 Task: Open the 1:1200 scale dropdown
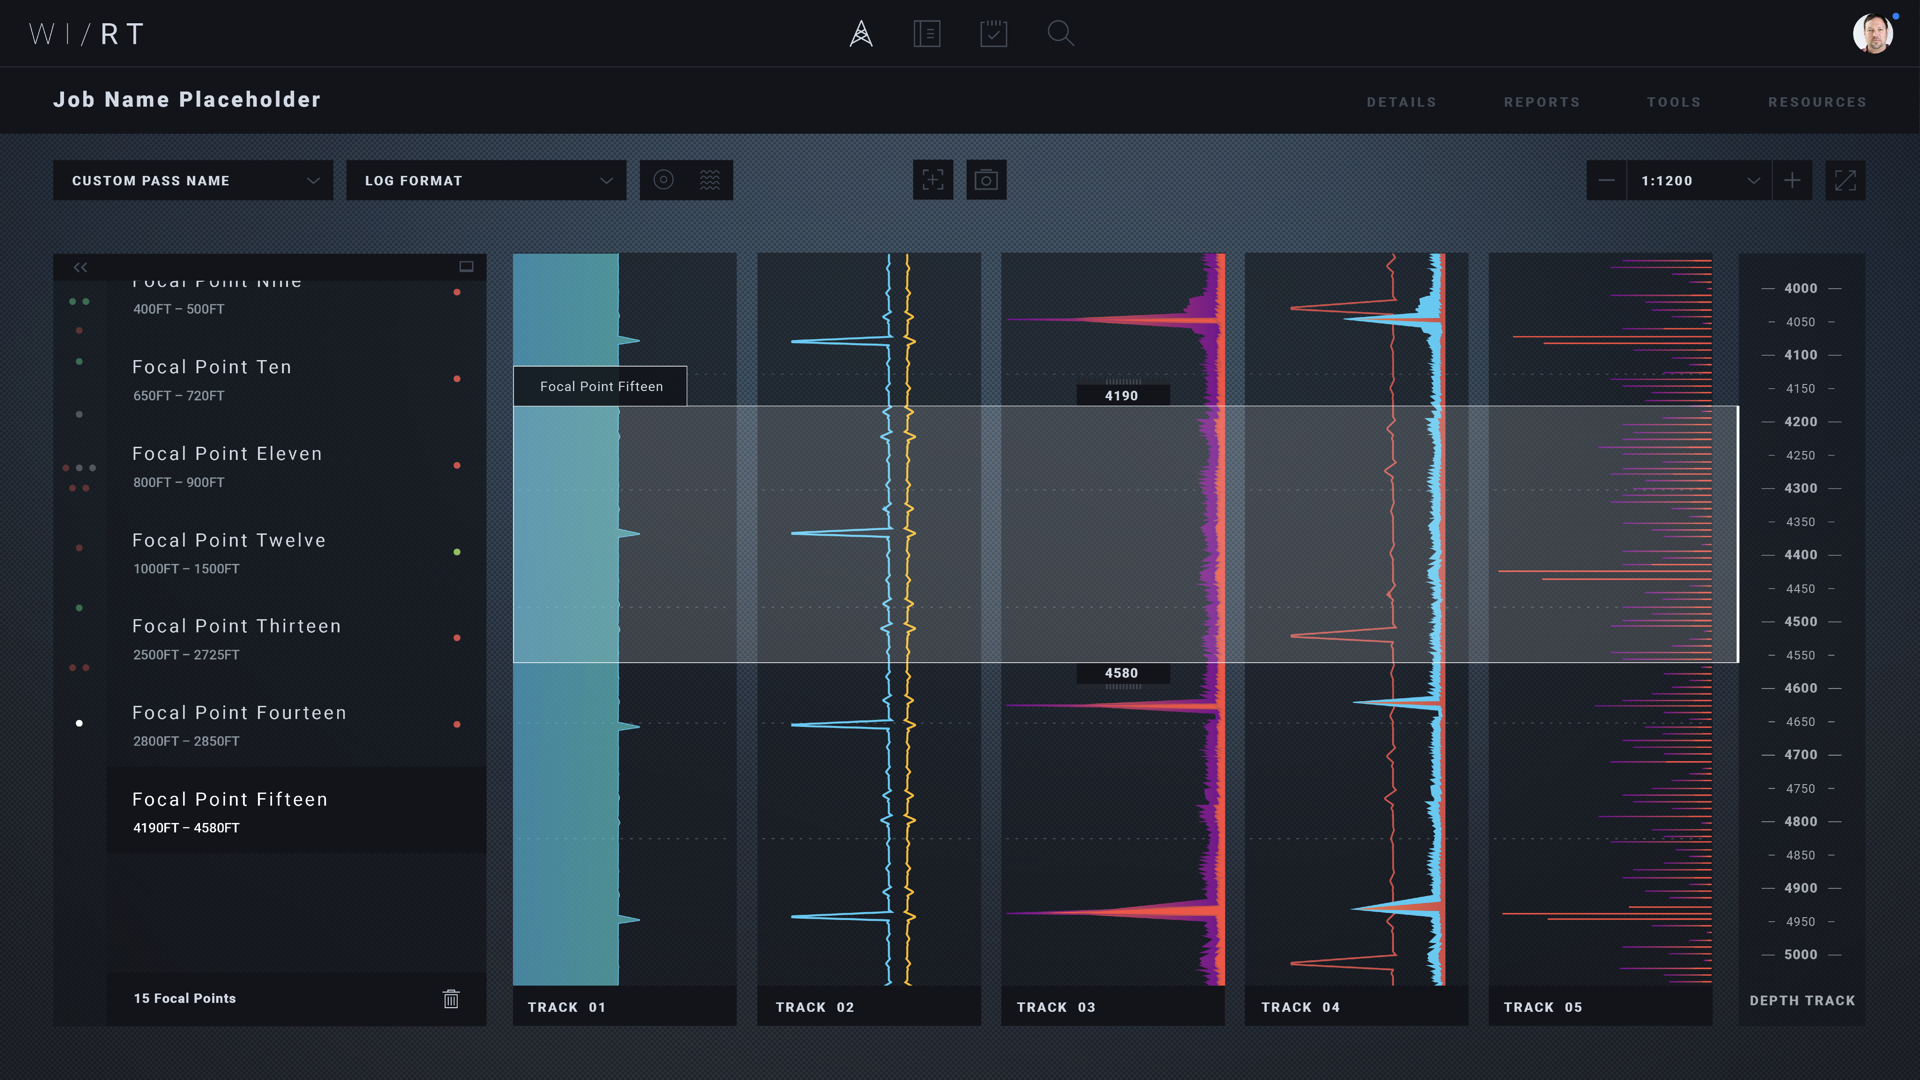[x=1699, y=180]
